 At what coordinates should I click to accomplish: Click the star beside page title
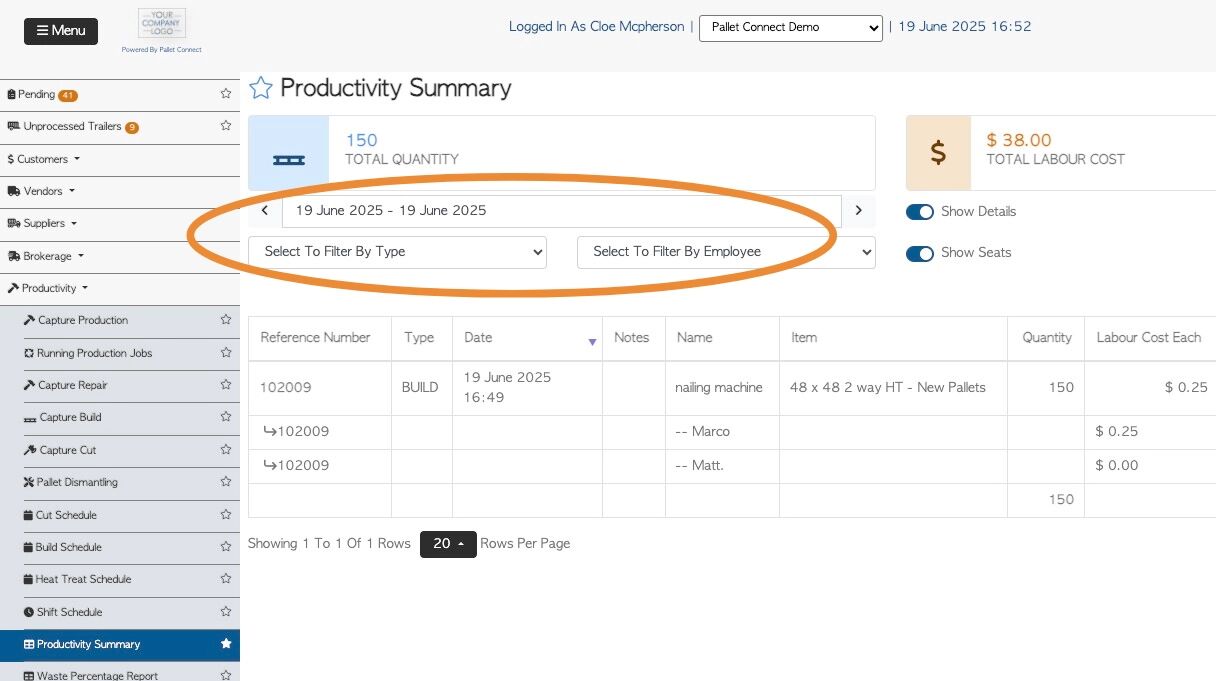tap(260, 88)
